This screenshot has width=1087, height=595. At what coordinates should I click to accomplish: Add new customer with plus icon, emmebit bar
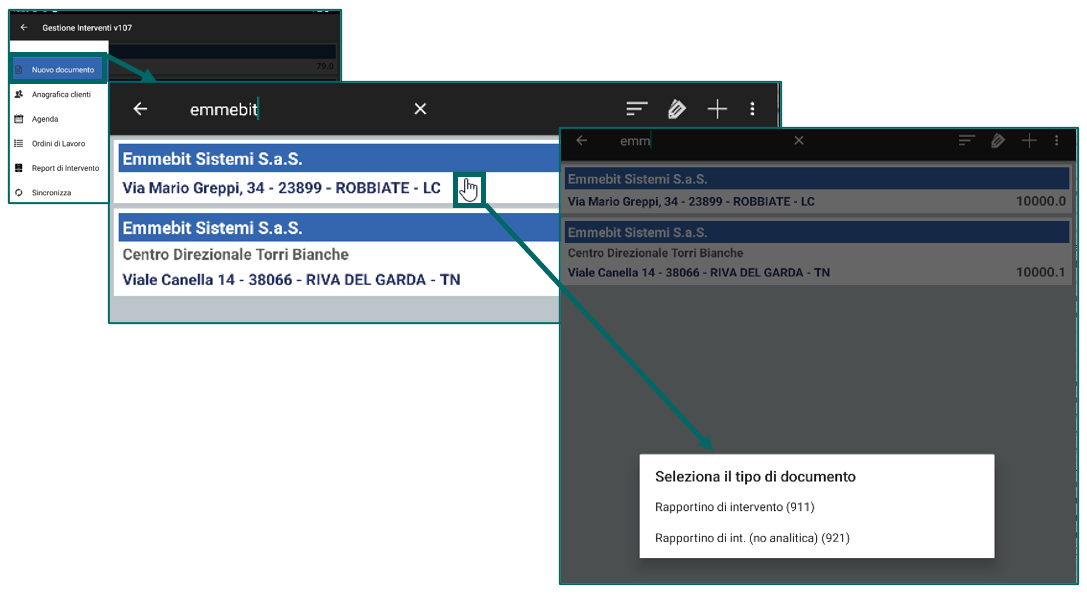(x=717, y=109)
